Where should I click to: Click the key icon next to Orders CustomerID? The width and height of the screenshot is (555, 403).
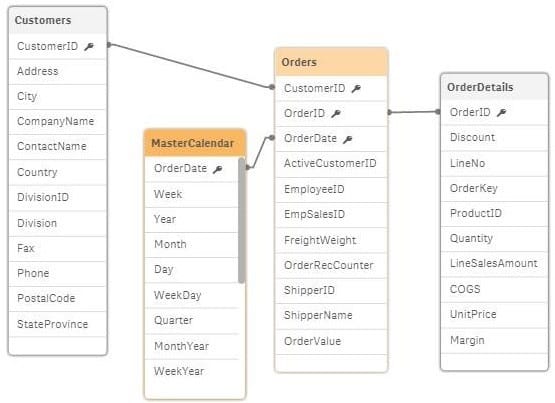click(x=356, y=88)
